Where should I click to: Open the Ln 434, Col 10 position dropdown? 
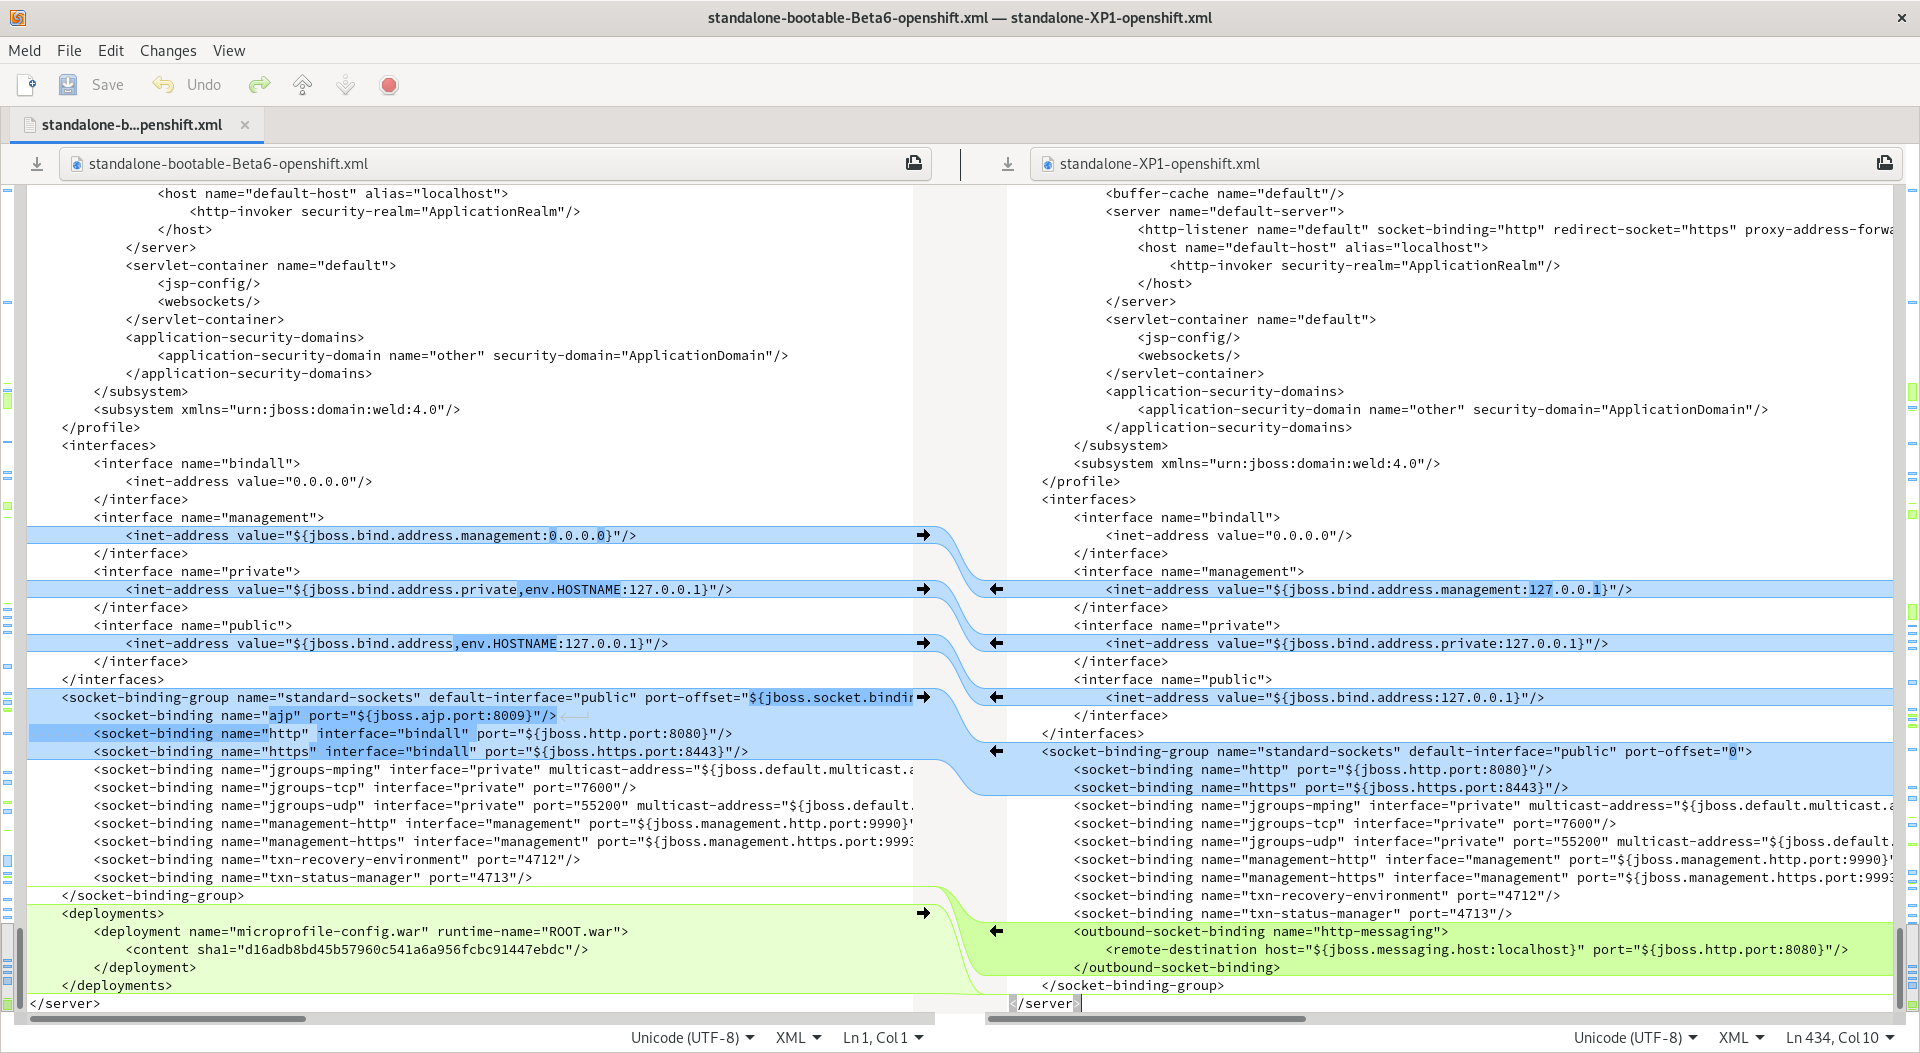click(x=1839, y=1037)
